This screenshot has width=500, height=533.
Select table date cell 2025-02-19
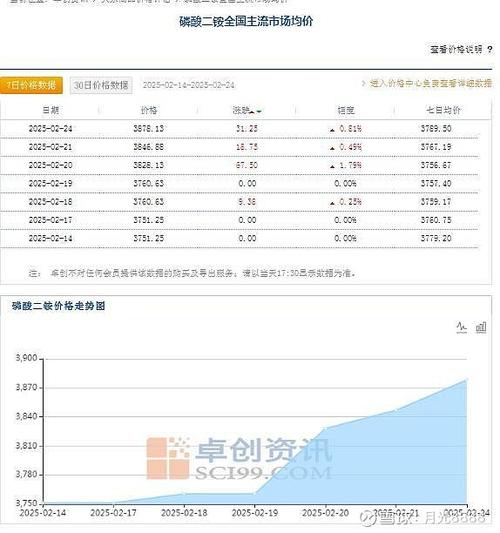pyautogui.click(x=50, y=184)
